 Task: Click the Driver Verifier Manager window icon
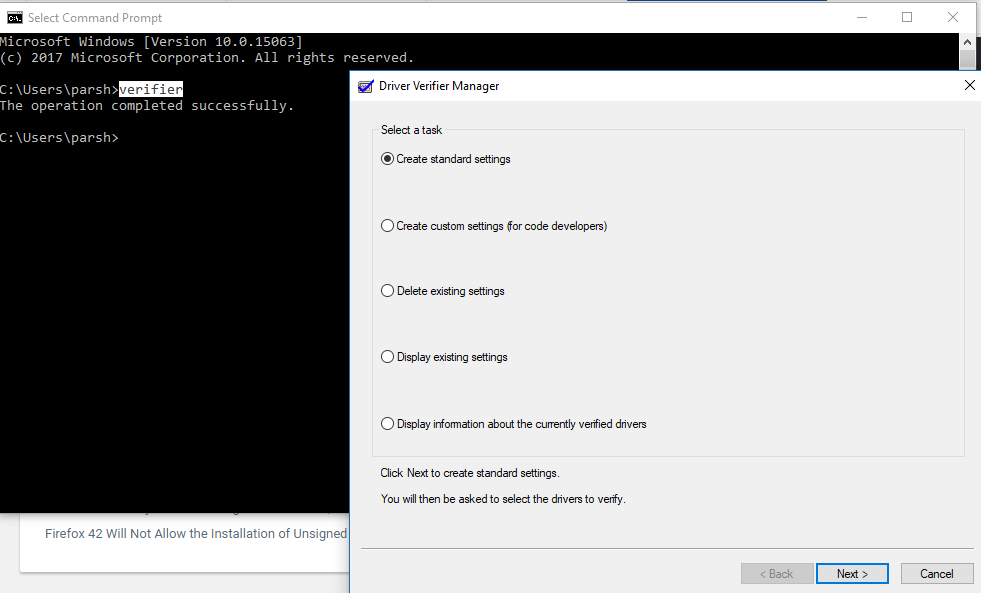tap(366, 86)
